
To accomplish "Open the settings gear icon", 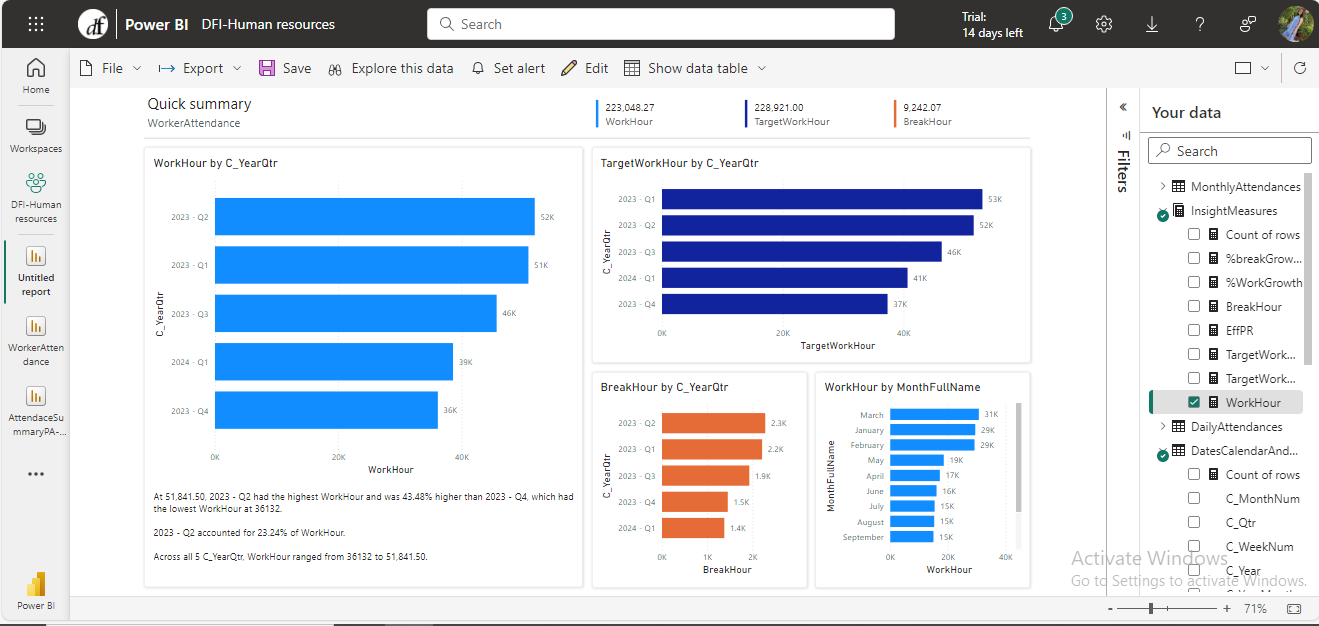I will 1104,24.
